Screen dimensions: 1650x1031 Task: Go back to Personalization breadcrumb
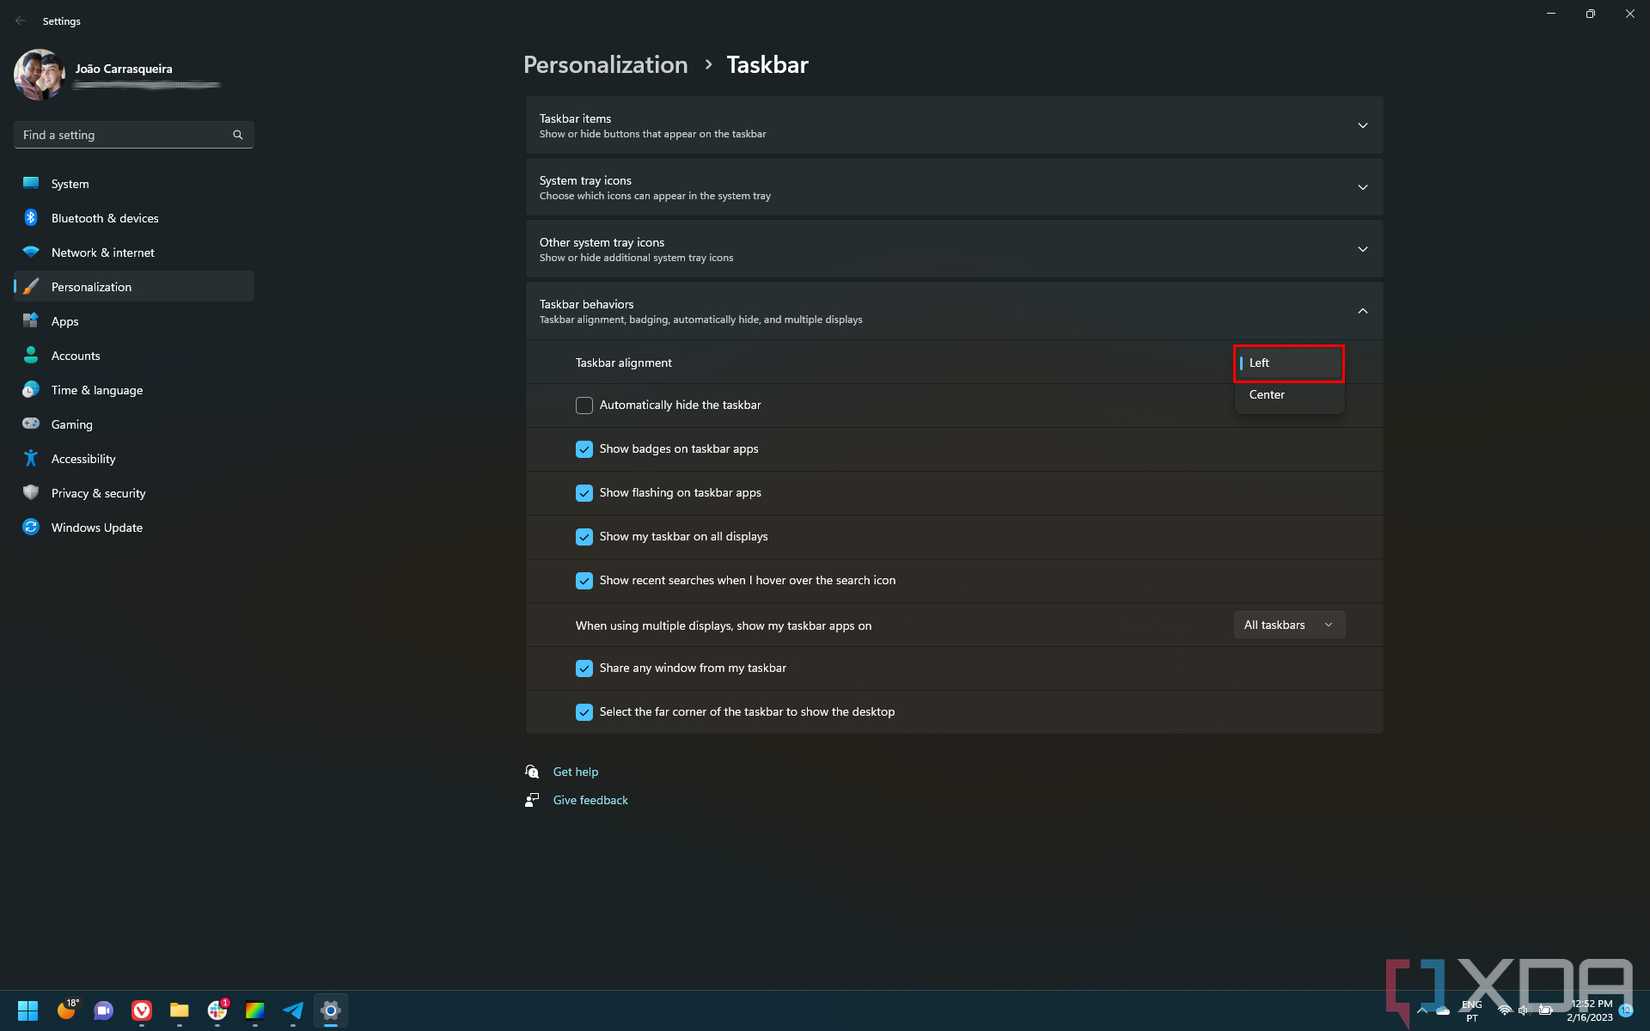click(605, 64)
